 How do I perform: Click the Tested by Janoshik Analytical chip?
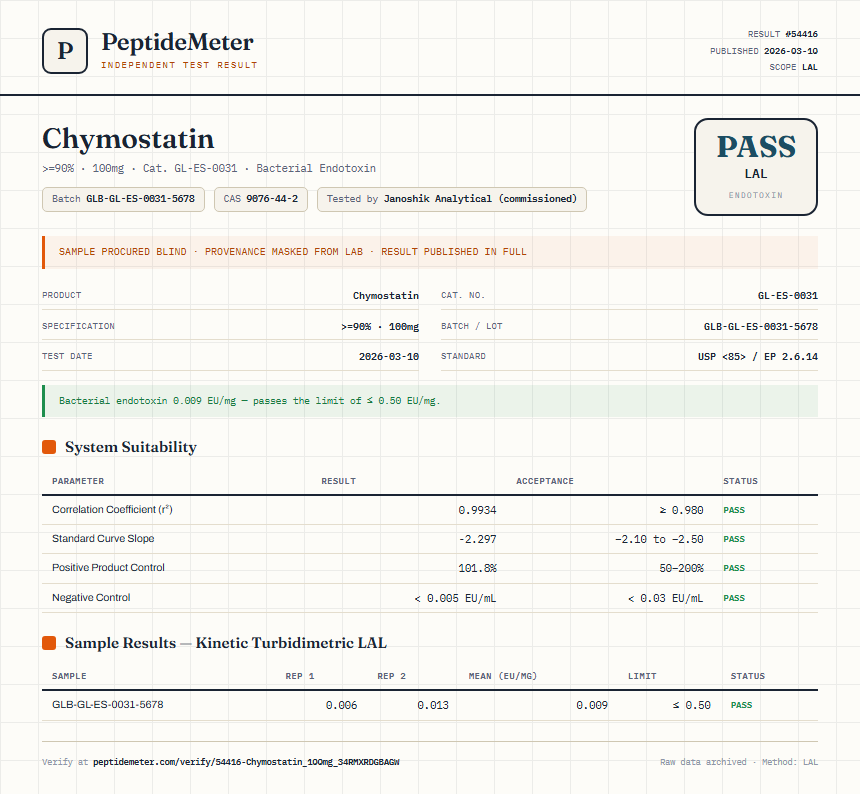[x=451, y=199]
